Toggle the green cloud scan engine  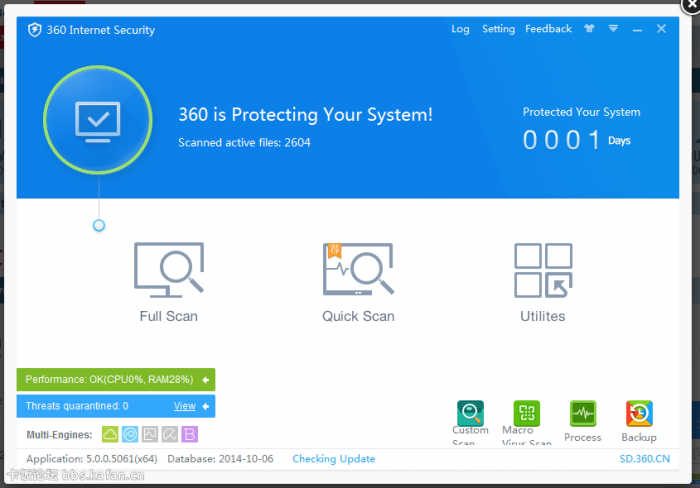pos(110,434)
